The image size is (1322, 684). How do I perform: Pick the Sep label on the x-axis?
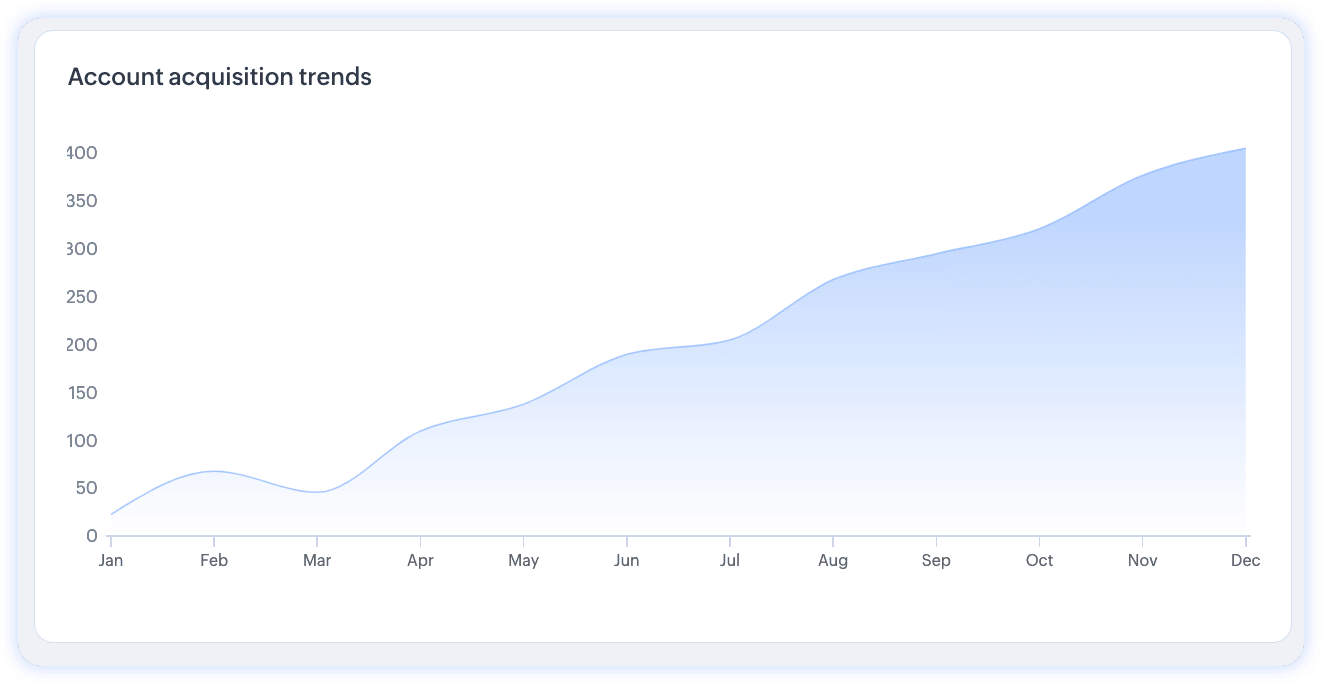(x=936, y=560)
